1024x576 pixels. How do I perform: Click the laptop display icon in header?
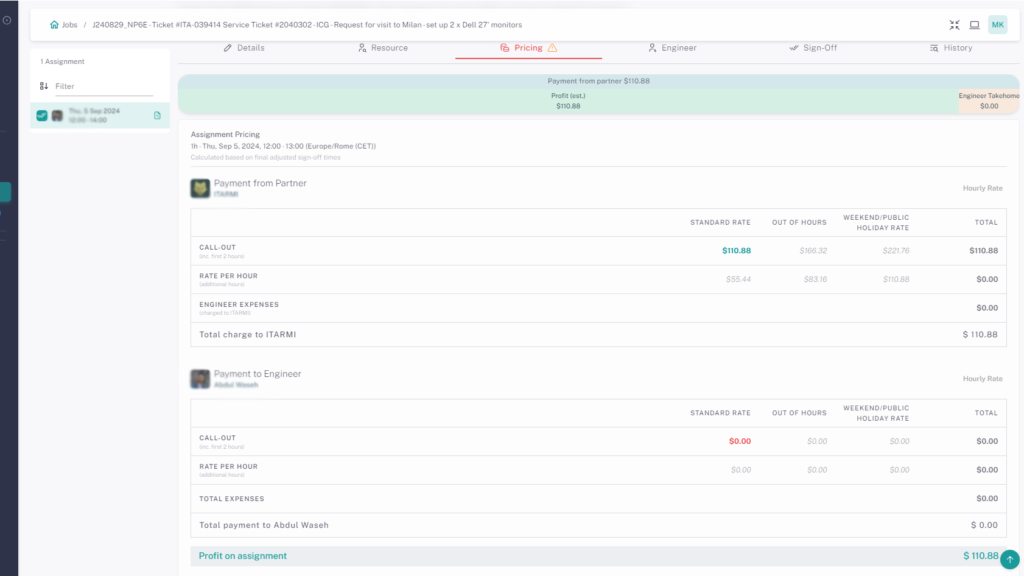coord(974,25)
